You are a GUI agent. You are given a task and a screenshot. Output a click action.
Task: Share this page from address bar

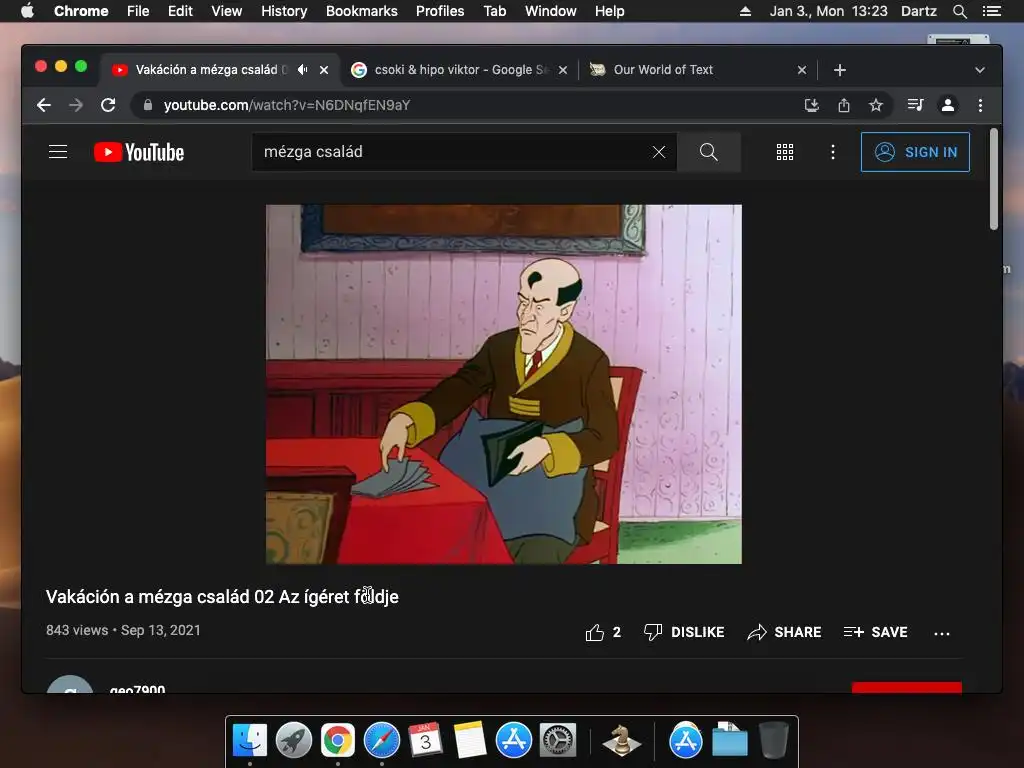[x=844, y=105]
